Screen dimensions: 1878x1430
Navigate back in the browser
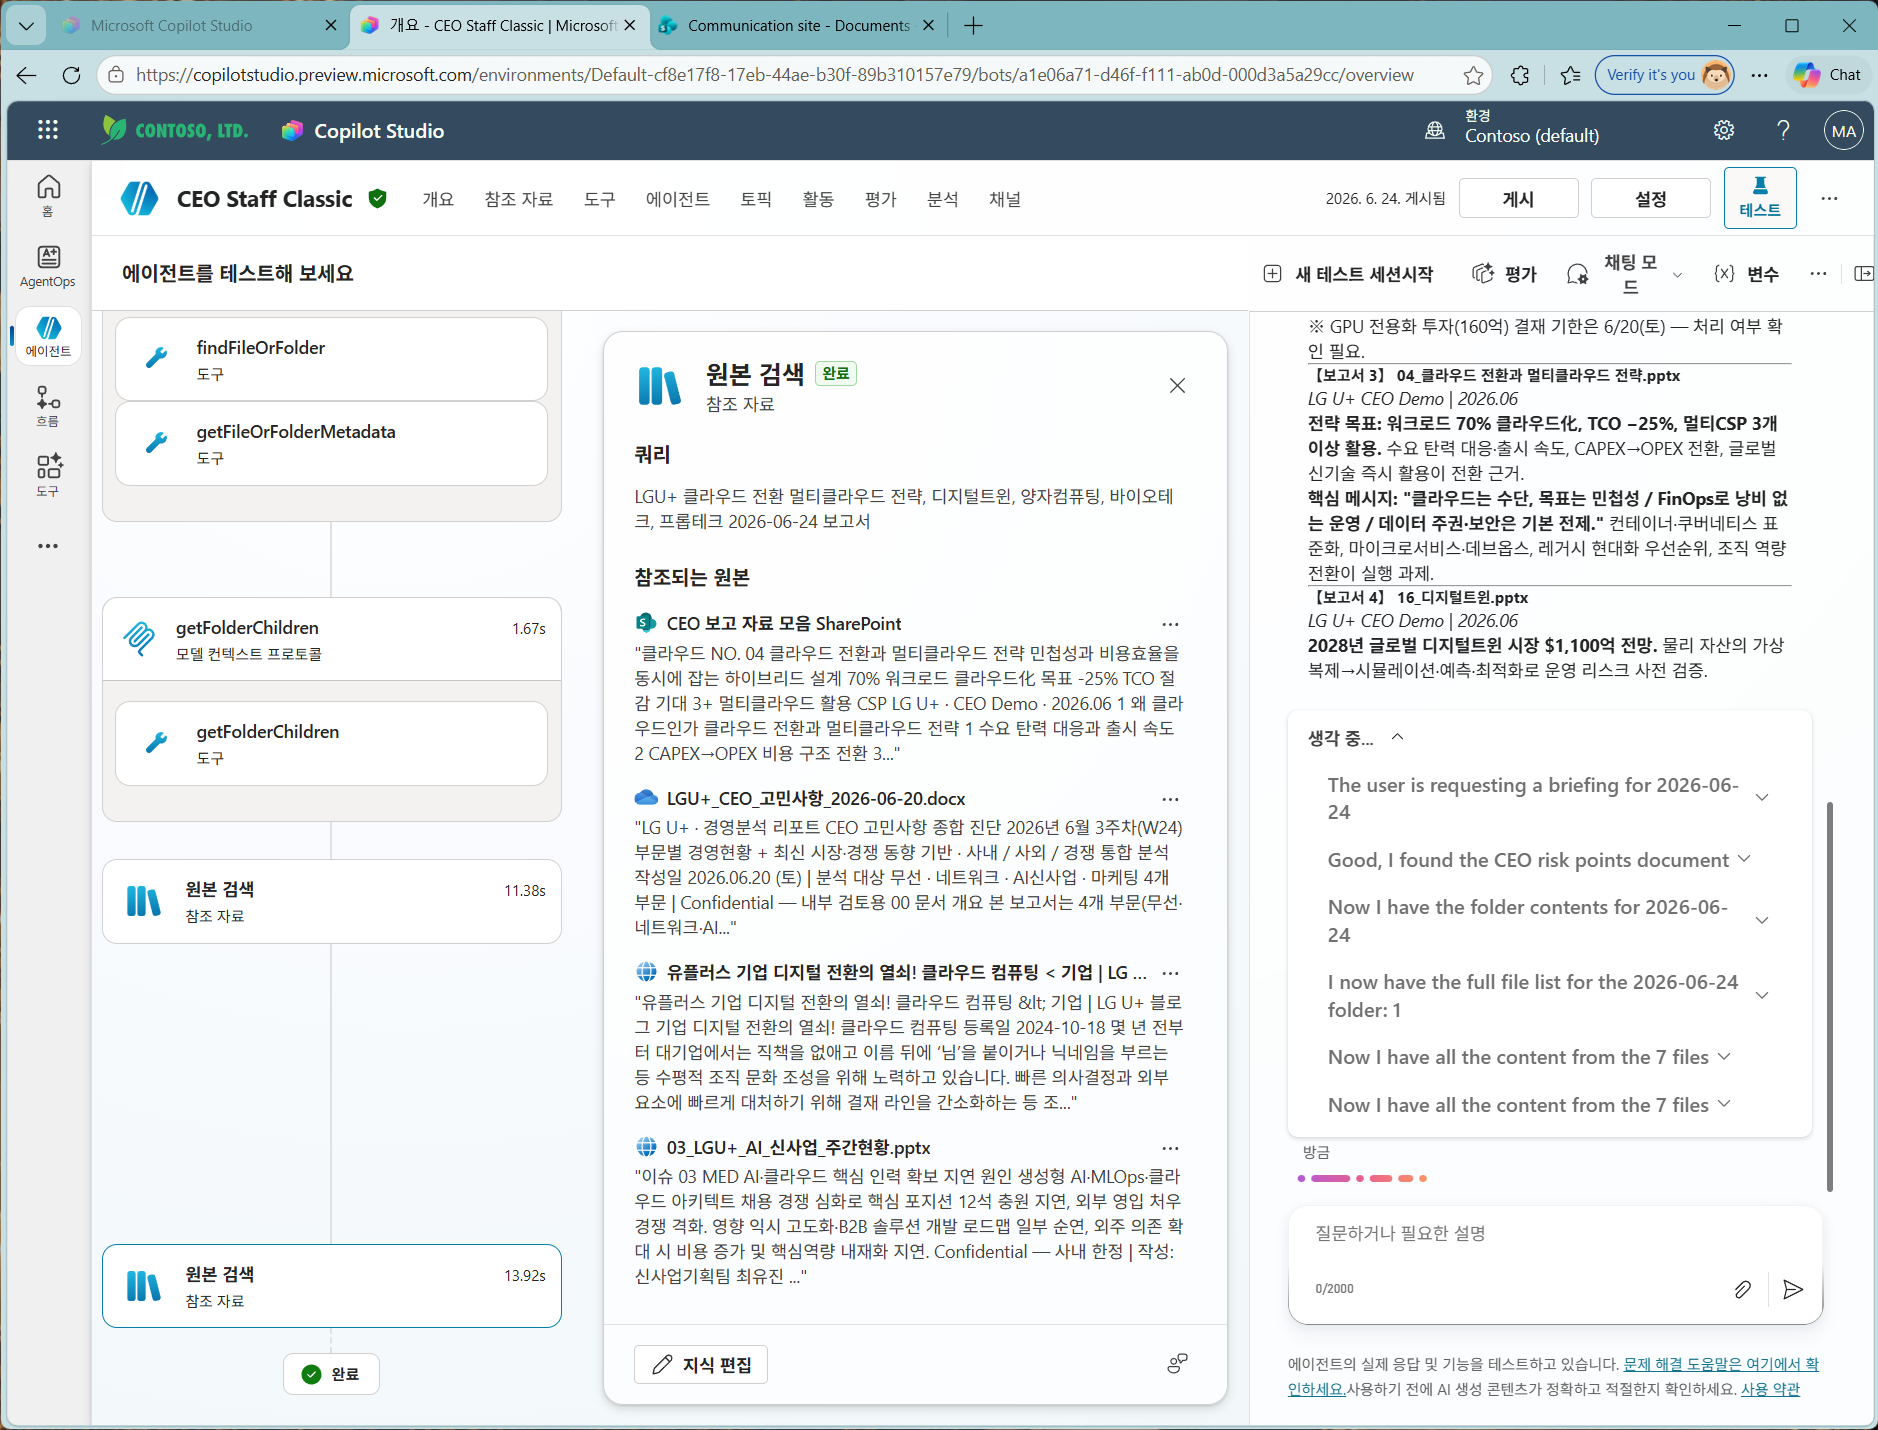click(x=26, y=75)
